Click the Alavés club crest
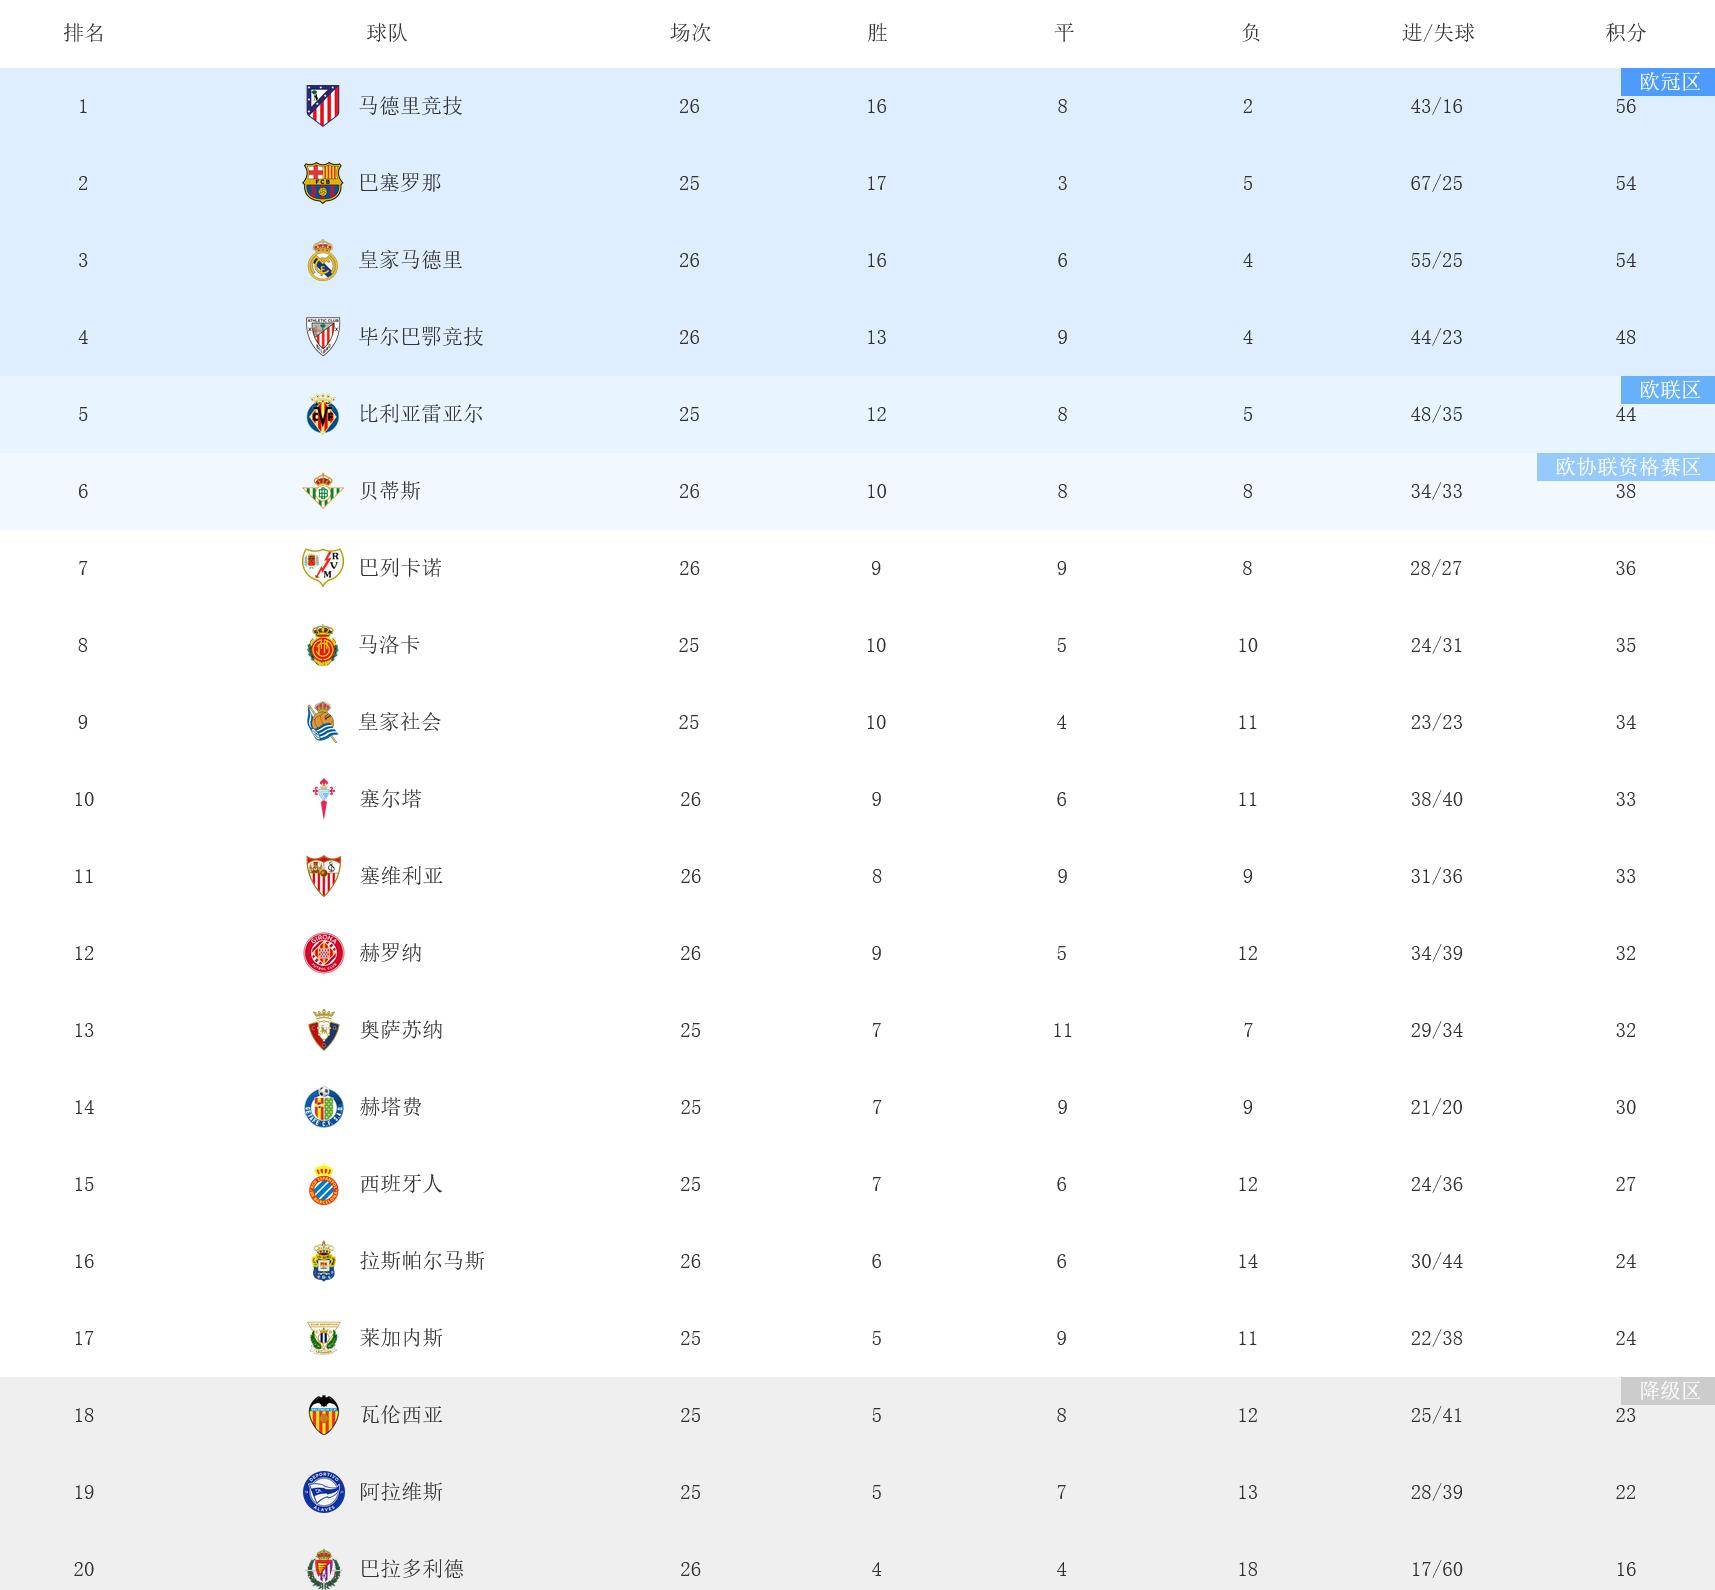The height and width of the screenshot is (1590, 1715). click(x=323, y=1492)
